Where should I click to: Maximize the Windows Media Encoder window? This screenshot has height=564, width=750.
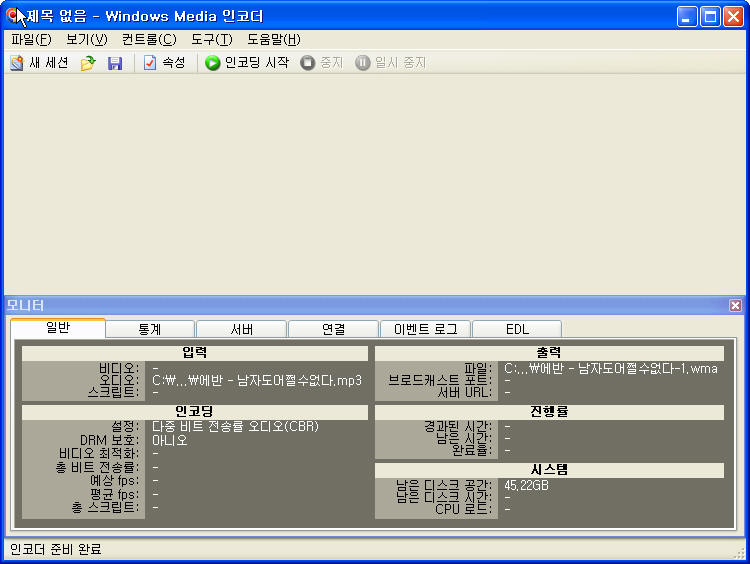710,17
